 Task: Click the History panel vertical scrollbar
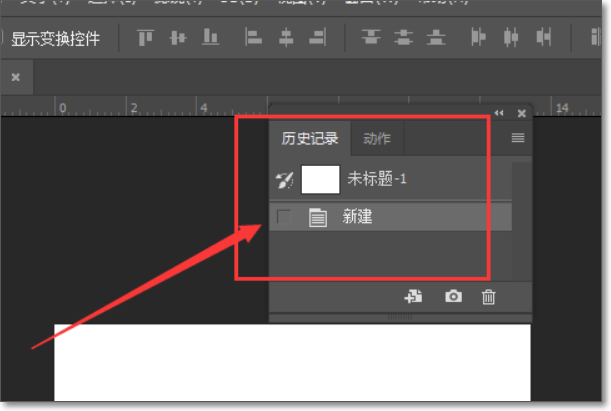coord(521,221)
